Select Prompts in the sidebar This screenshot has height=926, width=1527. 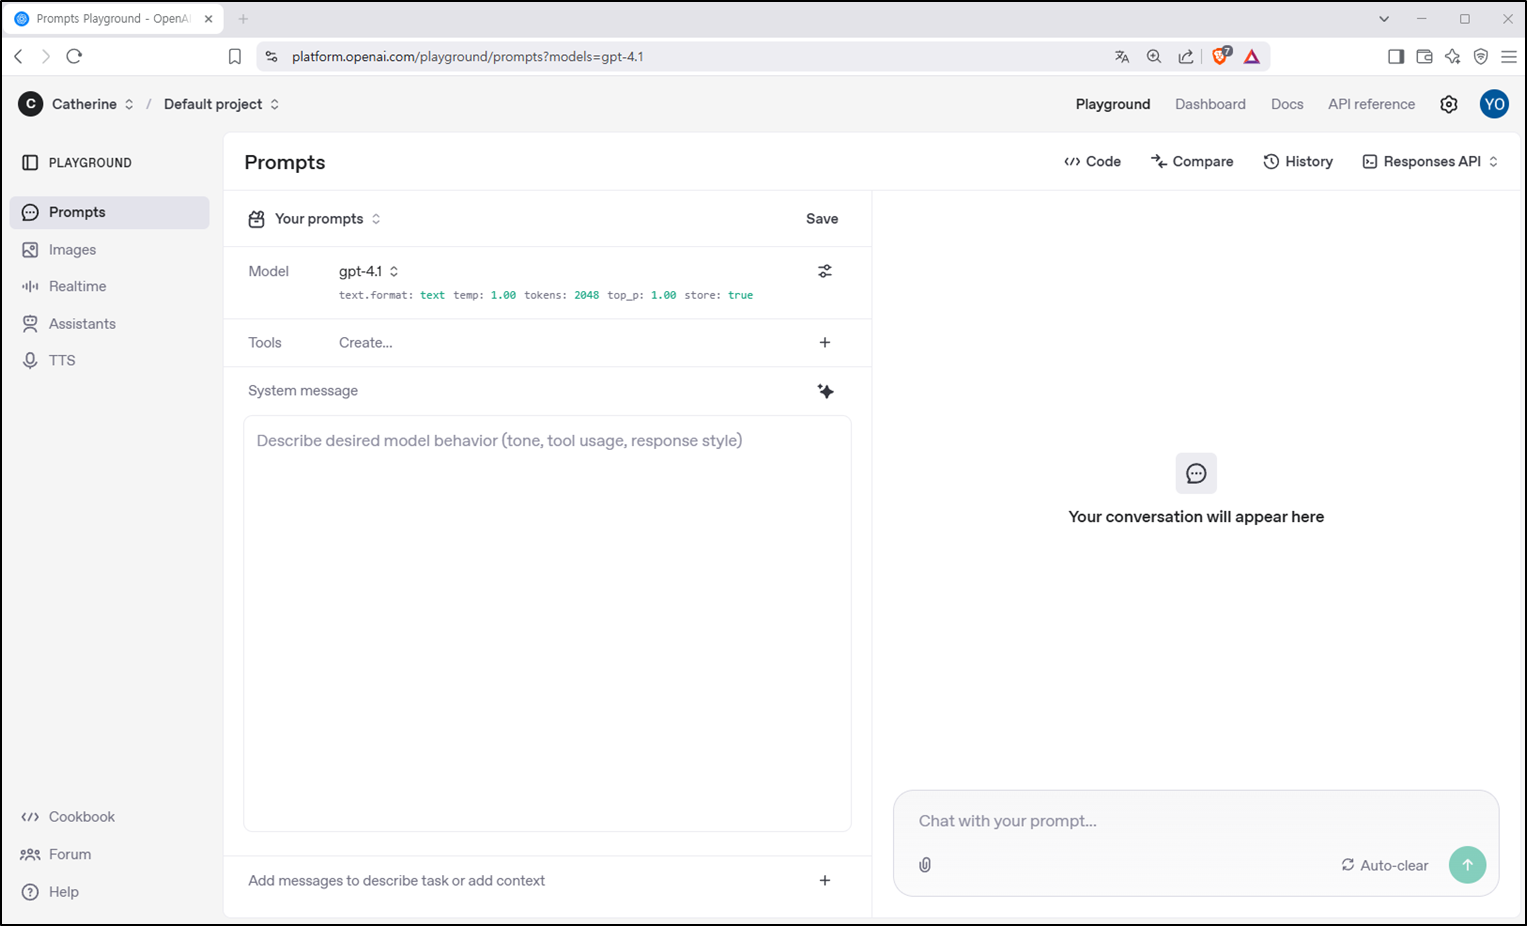pos(109,212)
